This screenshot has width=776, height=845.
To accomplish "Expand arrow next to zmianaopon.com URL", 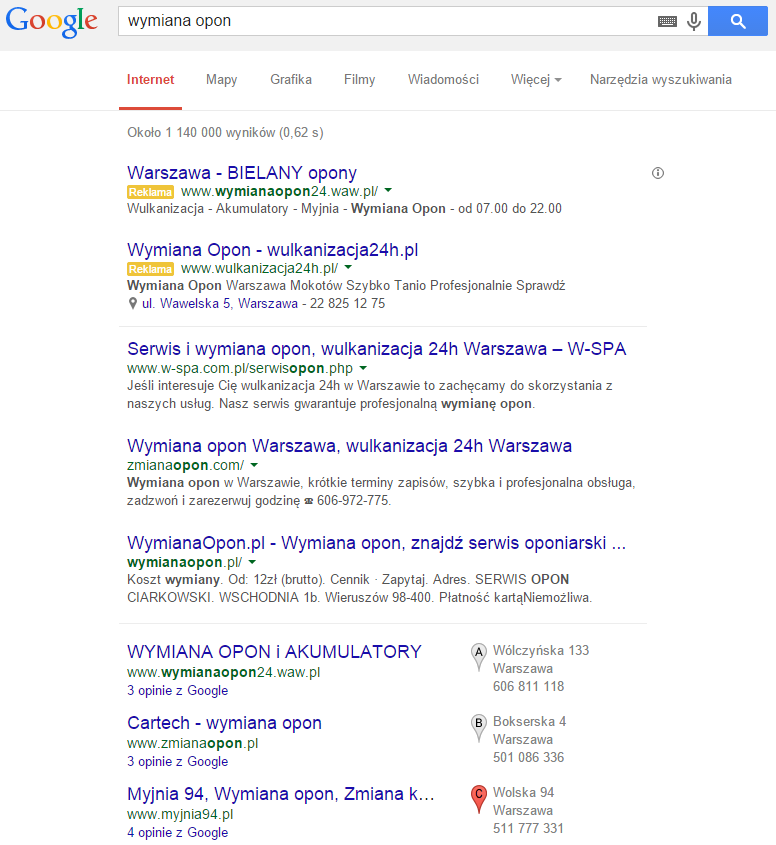I will [x=254, y=465].
